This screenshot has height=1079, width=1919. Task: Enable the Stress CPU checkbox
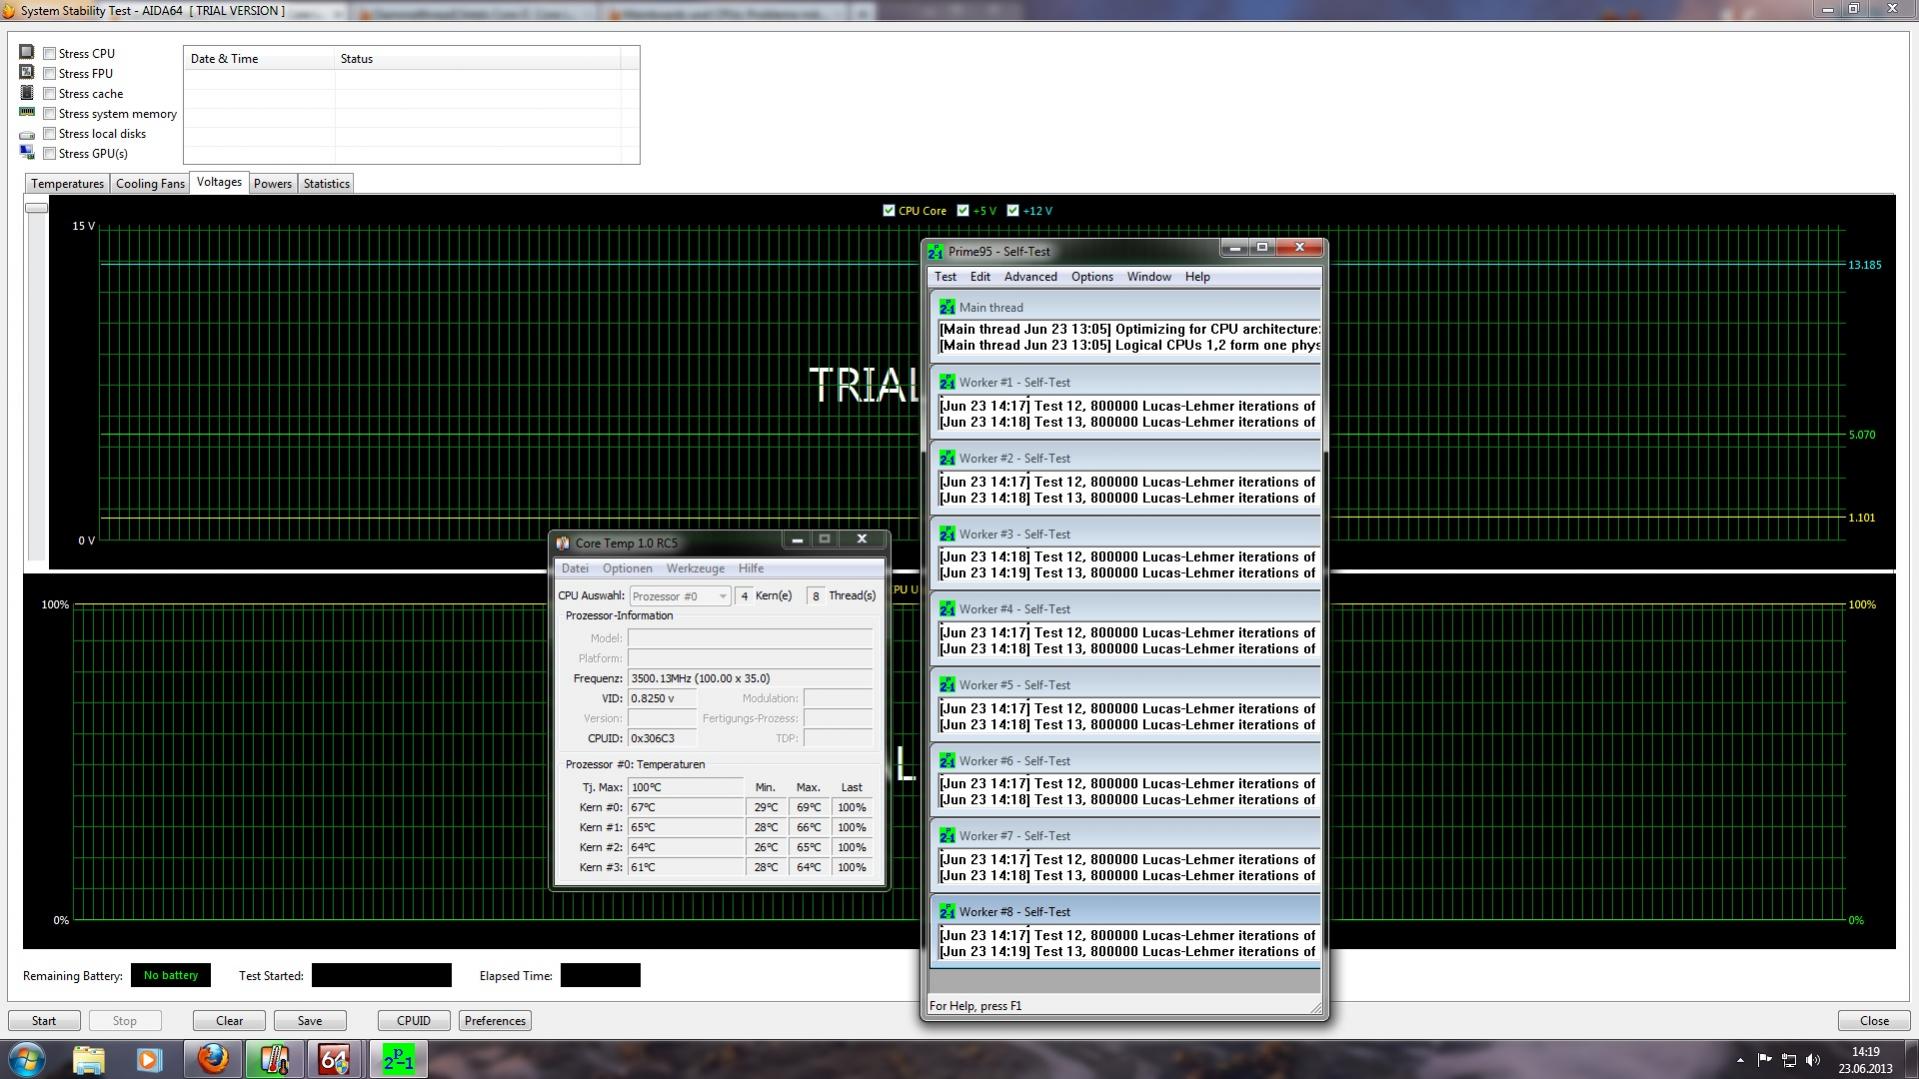(49, 54)
